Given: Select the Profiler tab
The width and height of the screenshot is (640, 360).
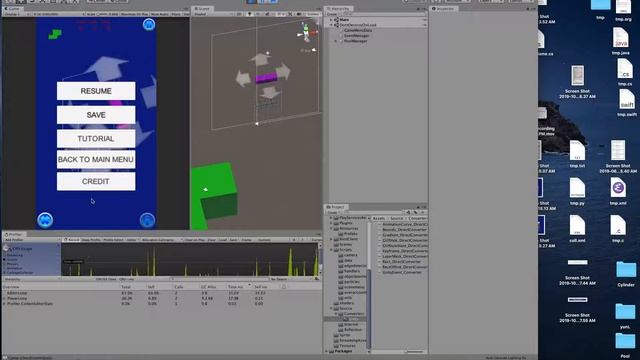Looking at the screenshot, I should click(x=14, y=234).
